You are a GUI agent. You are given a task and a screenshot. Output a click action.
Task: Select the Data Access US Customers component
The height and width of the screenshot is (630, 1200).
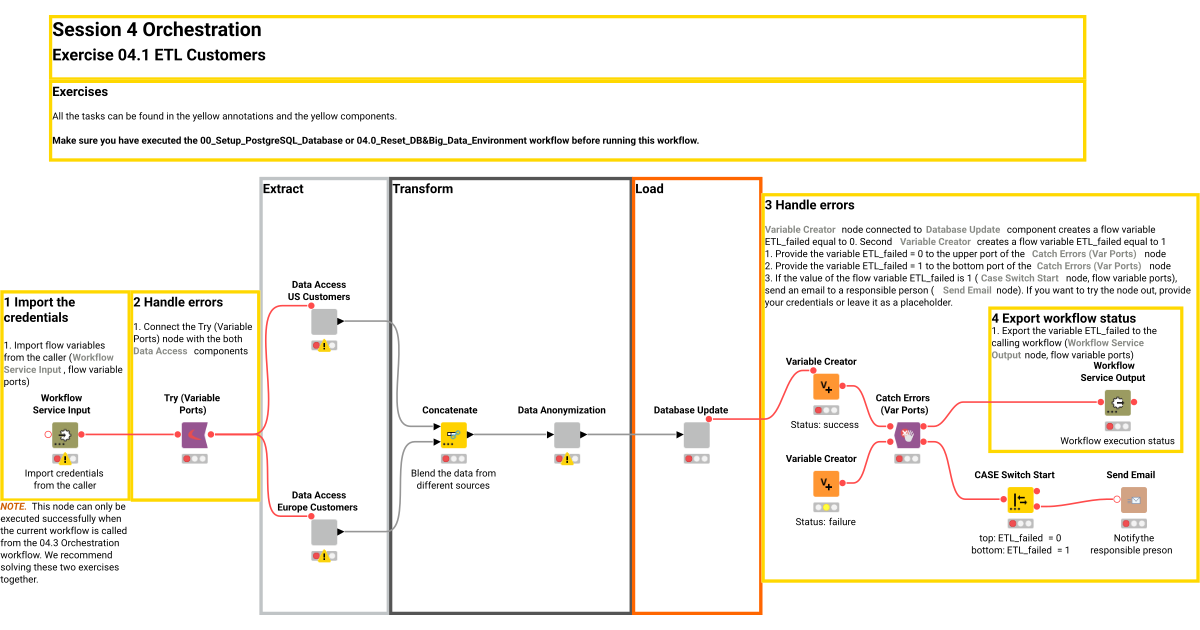(x=323, y=320)
